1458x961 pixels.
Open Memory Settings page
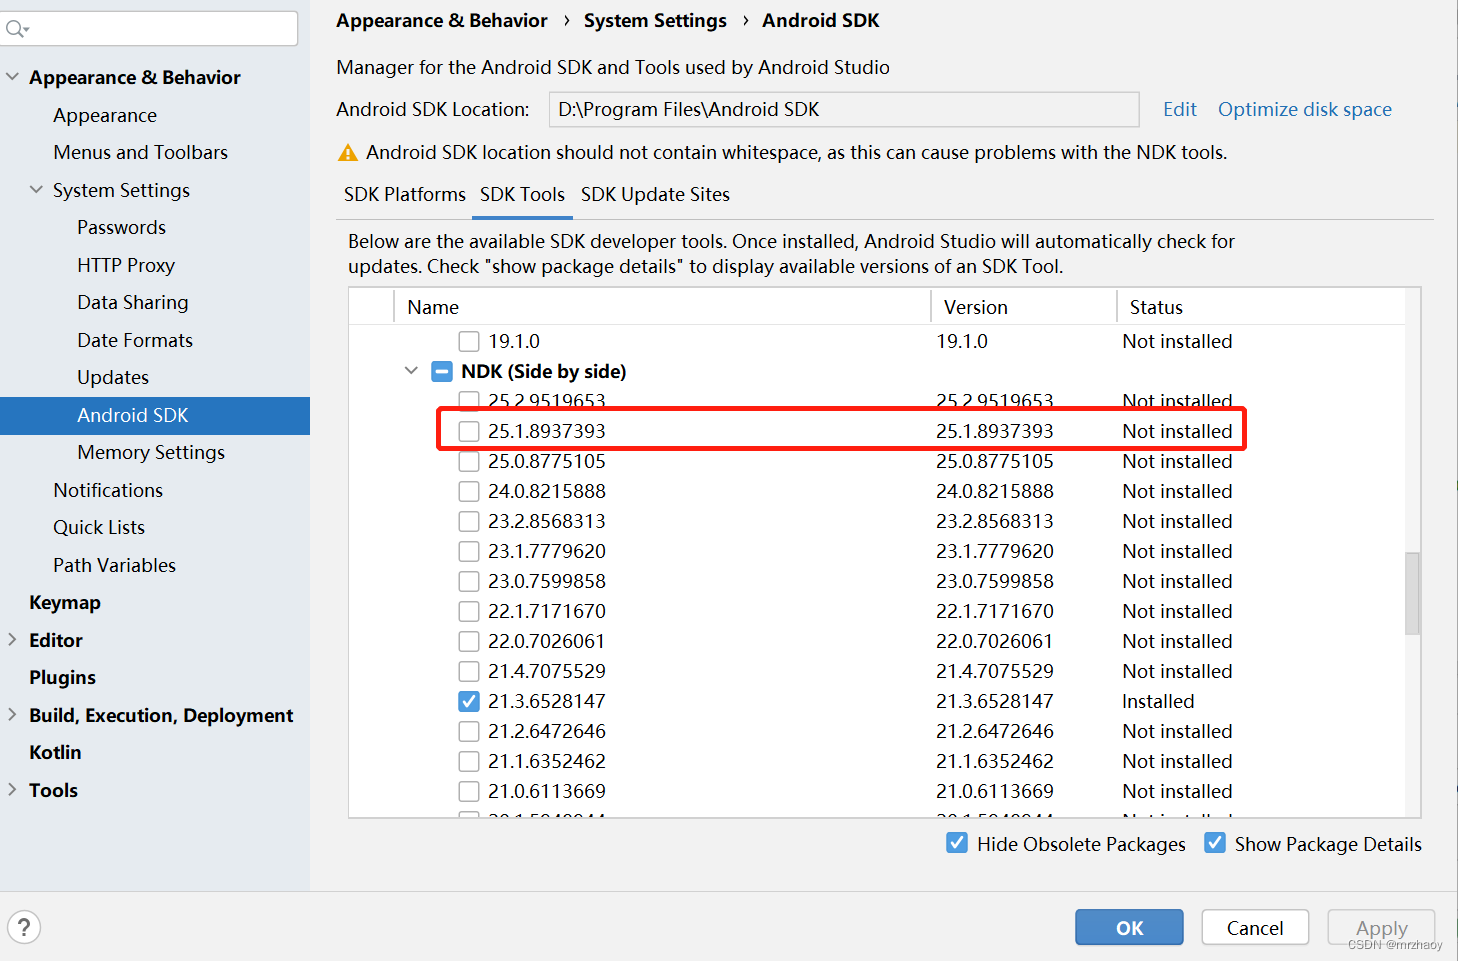151,452
